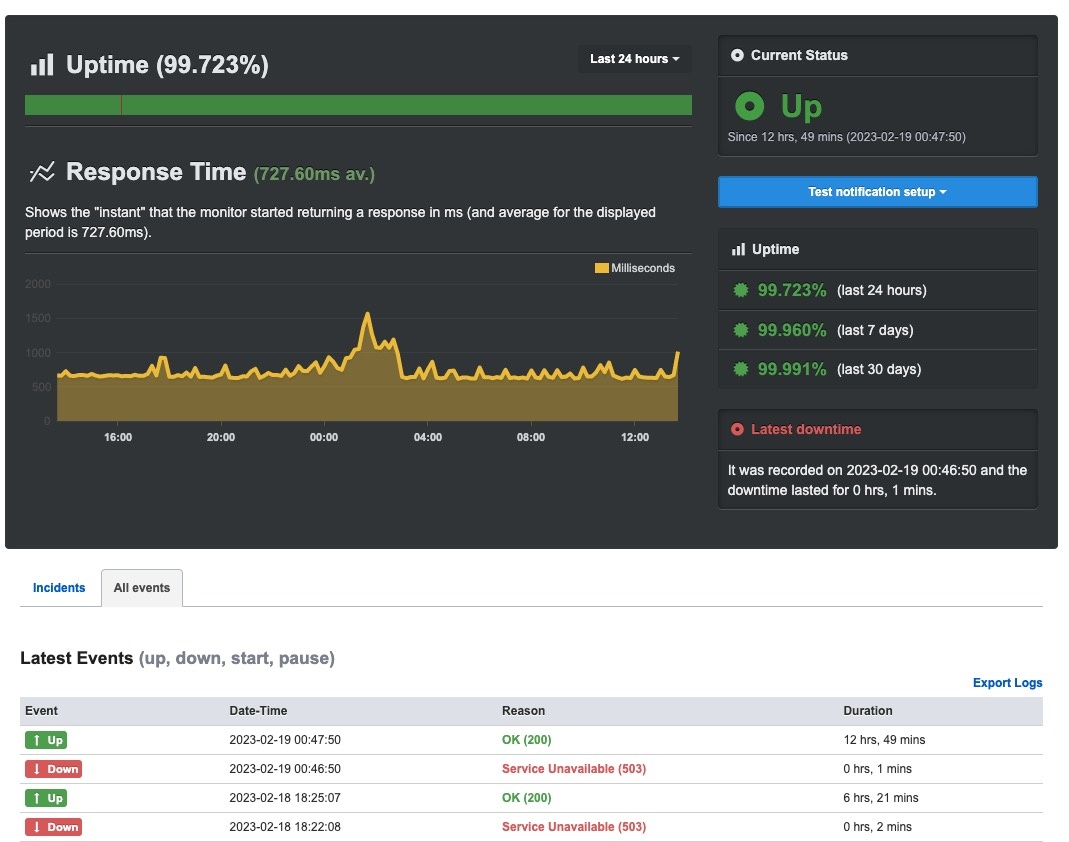The image size is (1069, 842).
Task: Click the green Up badge at 00:47:50
Action: pos(46,740)
